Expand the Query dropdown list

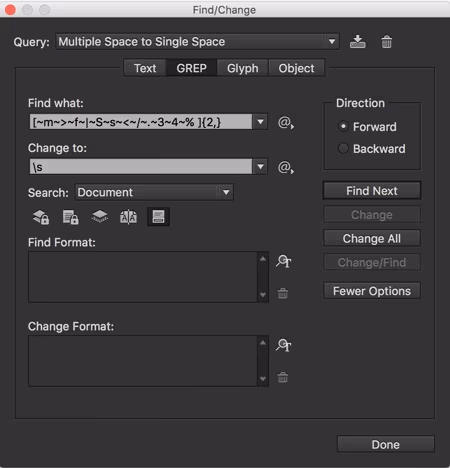point(332,42)
